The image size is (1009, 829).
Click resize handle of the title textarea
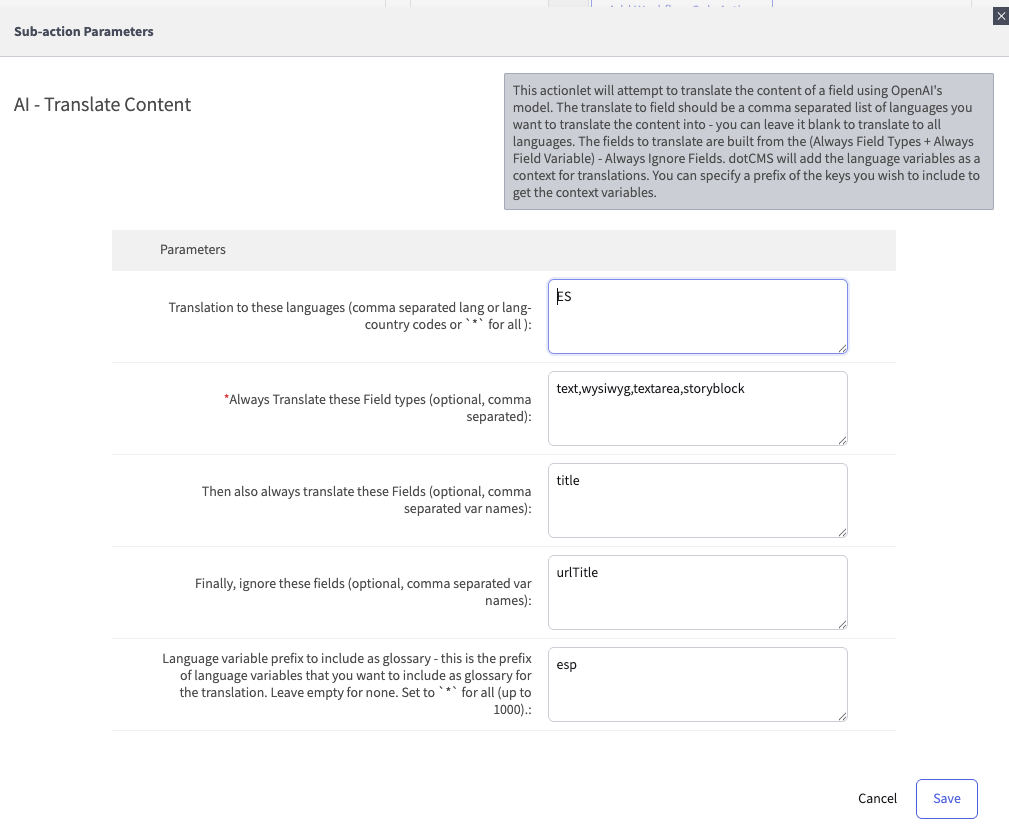point(842,531)
